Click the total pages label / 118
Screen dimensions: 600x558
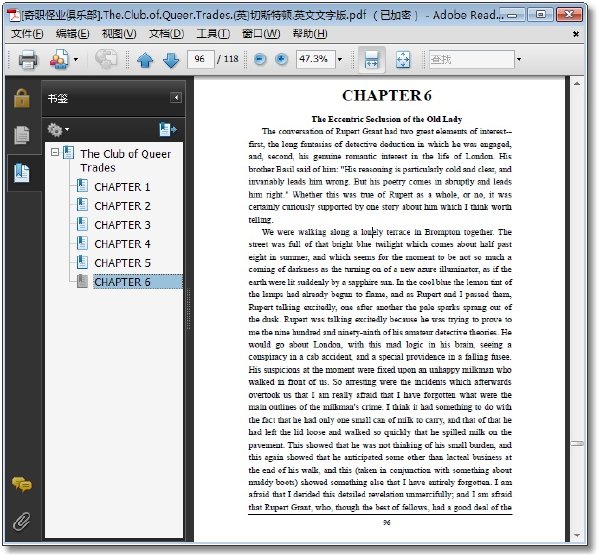pyautogui.click(x=228, y=59)
